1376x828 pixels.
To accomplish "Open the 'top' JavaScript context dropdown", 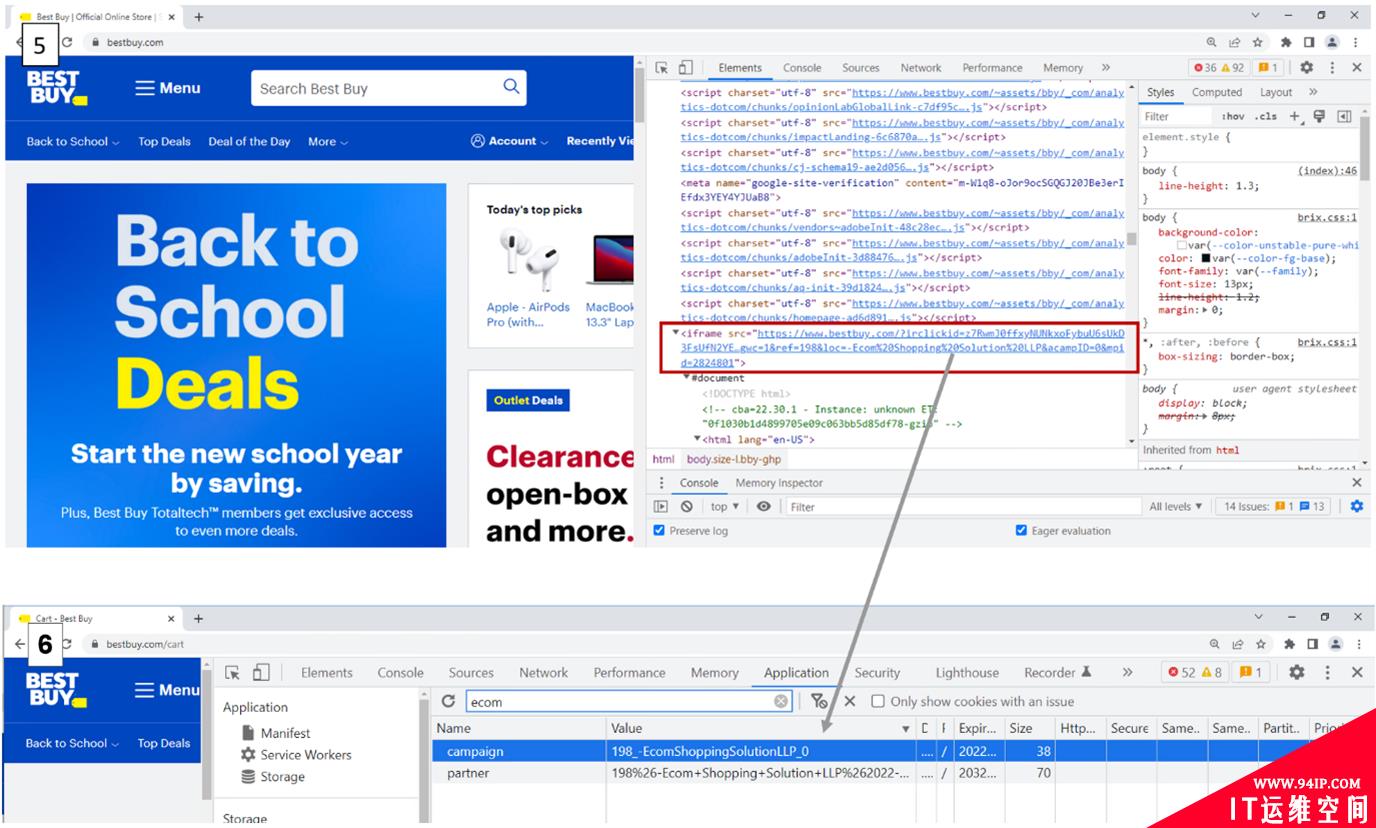I will click(x=725, y=507).
